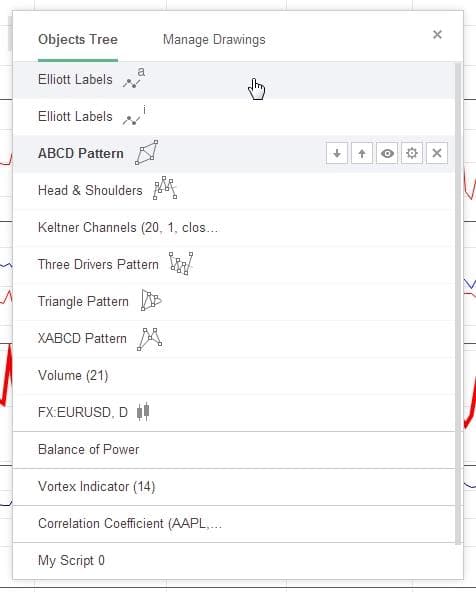Open ABCD Pattern settings gear
Viewport: 476px width, 592px height.
click(x=412, y=153)
